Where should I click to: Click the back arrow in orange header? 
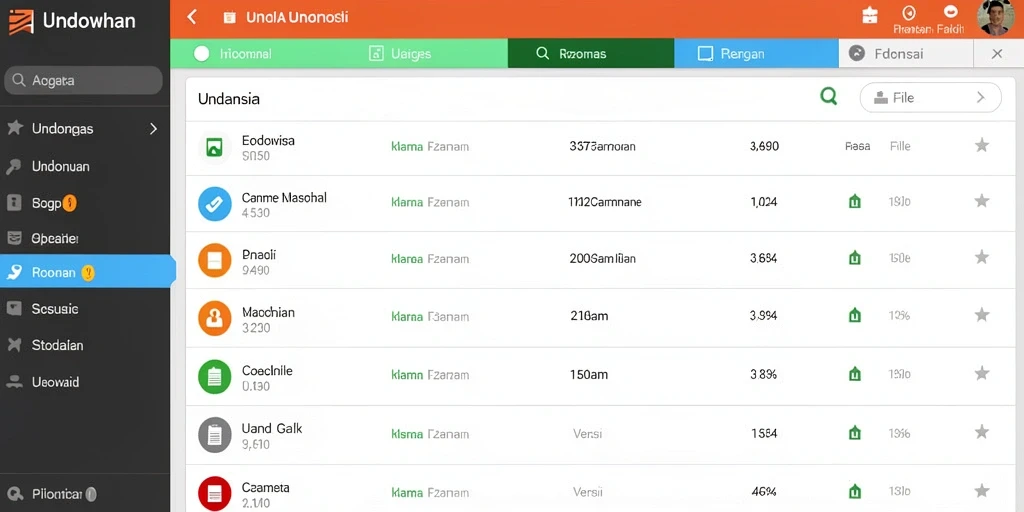(x=191, y=17)
